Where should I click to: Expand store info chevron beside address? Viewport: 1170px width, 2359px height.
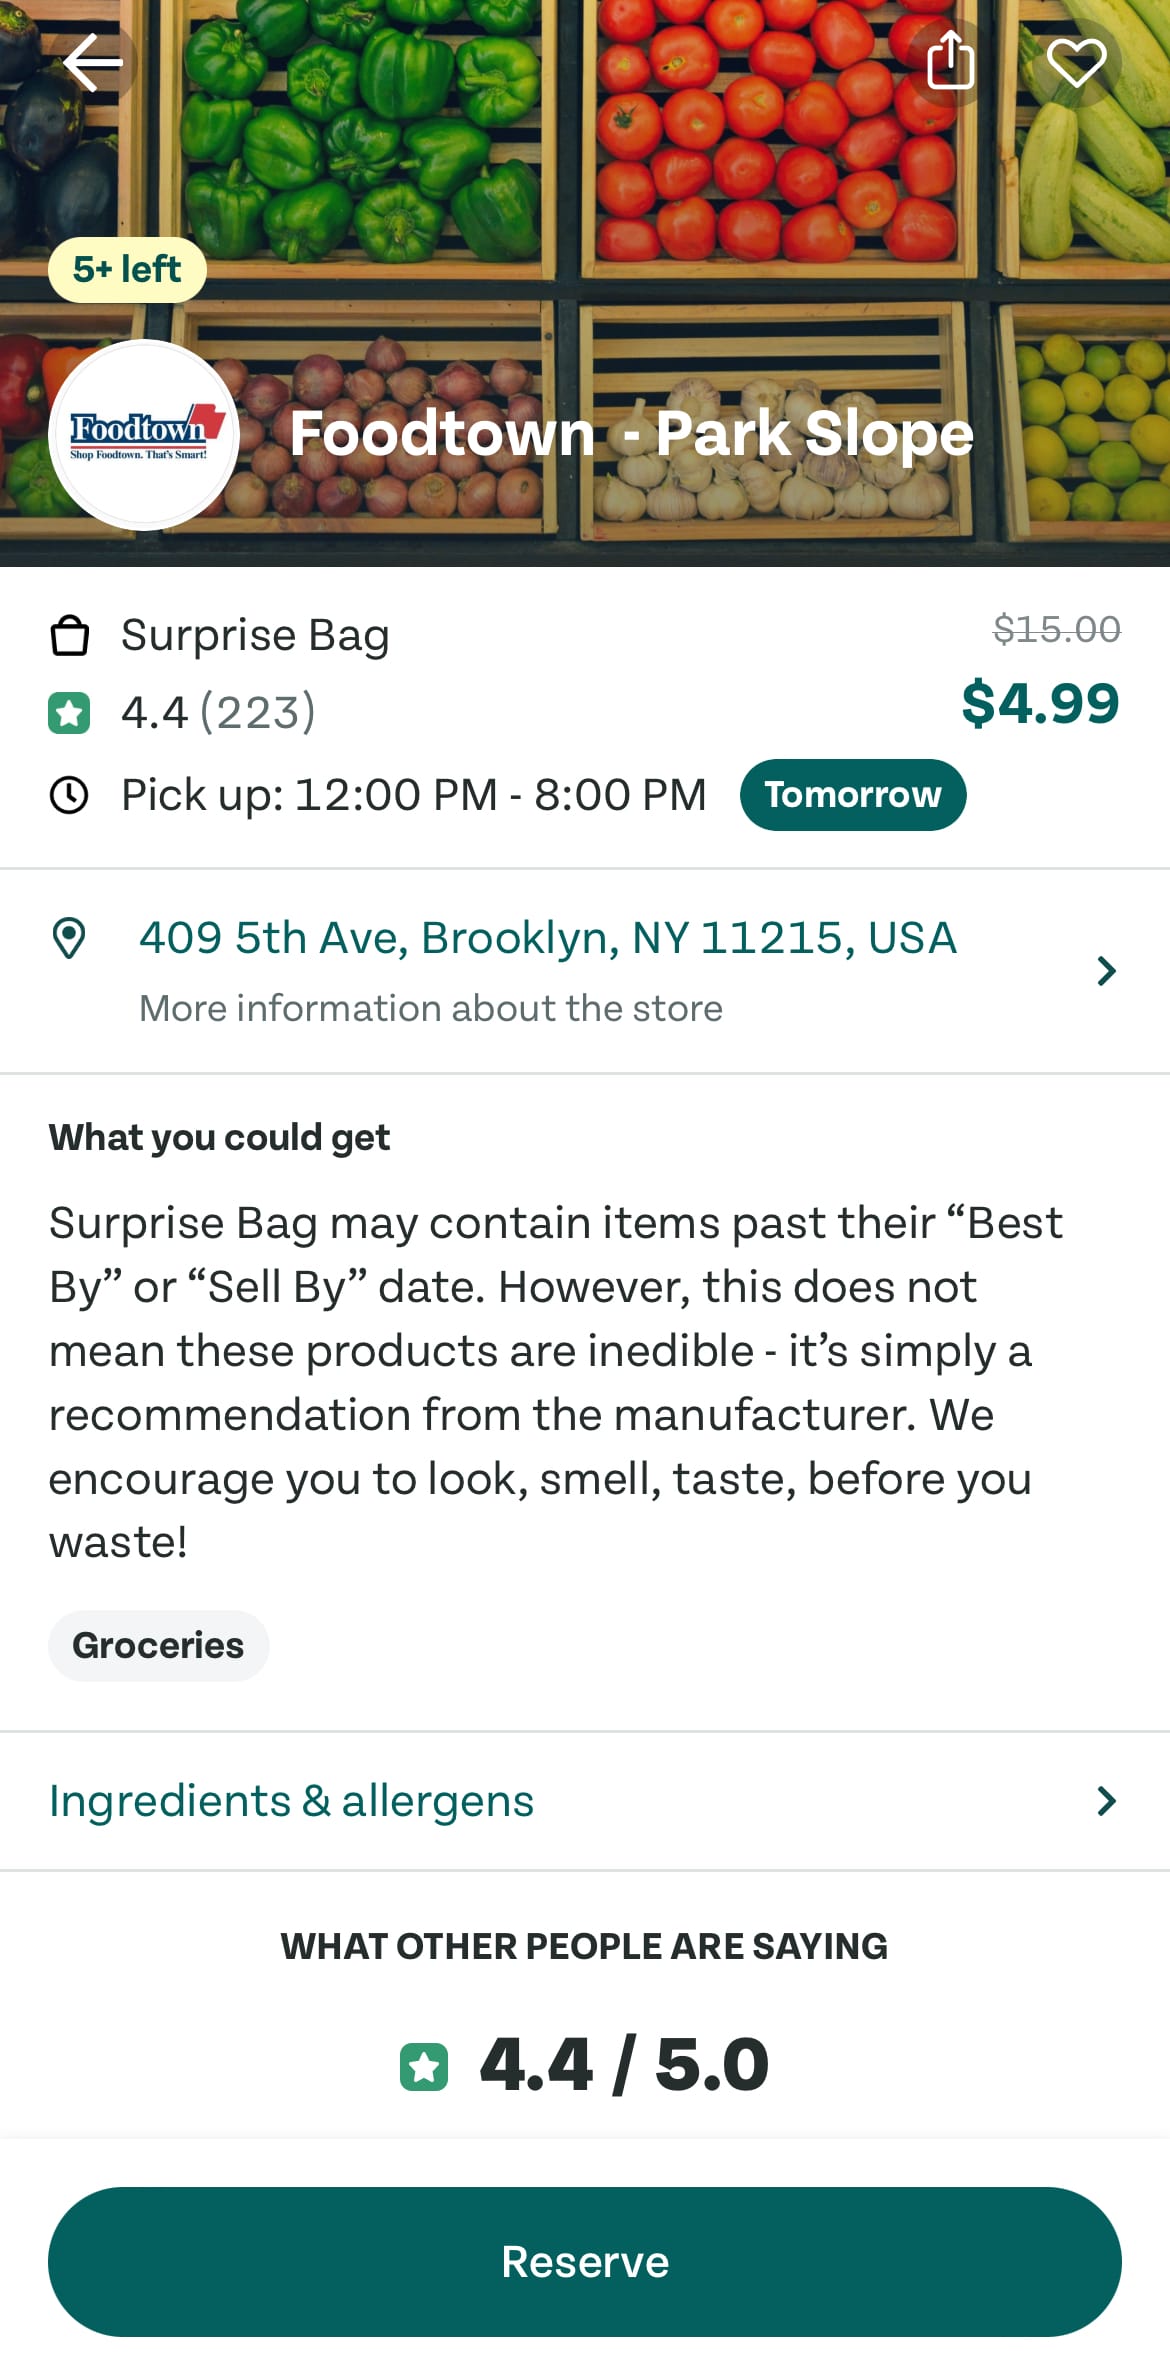pos(1105,971)
